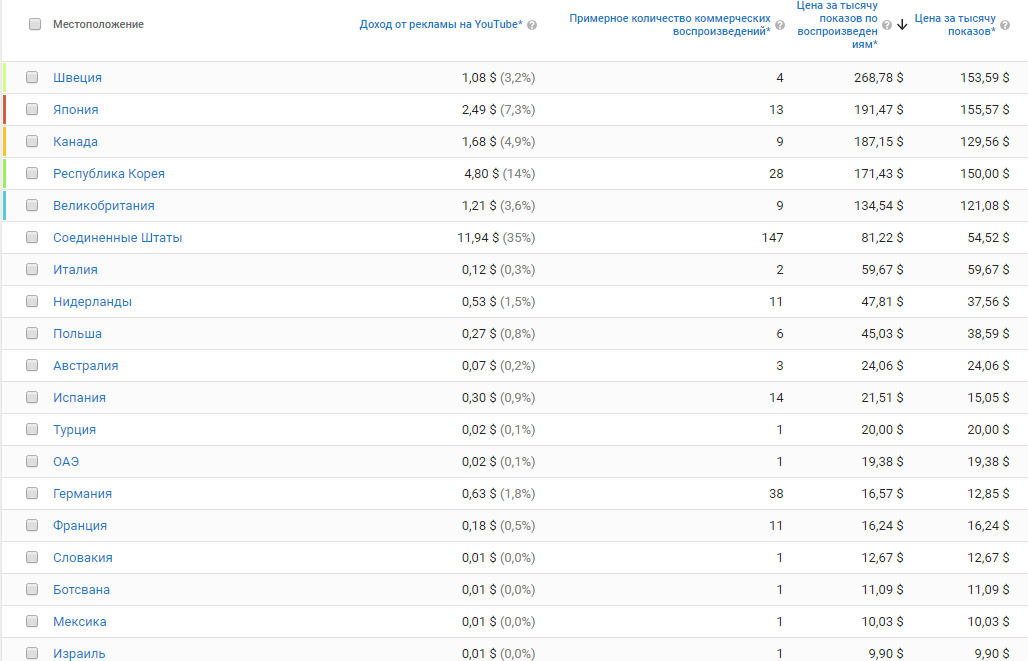Viewport: 1028px width, 661px height.
Task: Sort by last column Цена за тысячу показов
Action: [955, 25]
